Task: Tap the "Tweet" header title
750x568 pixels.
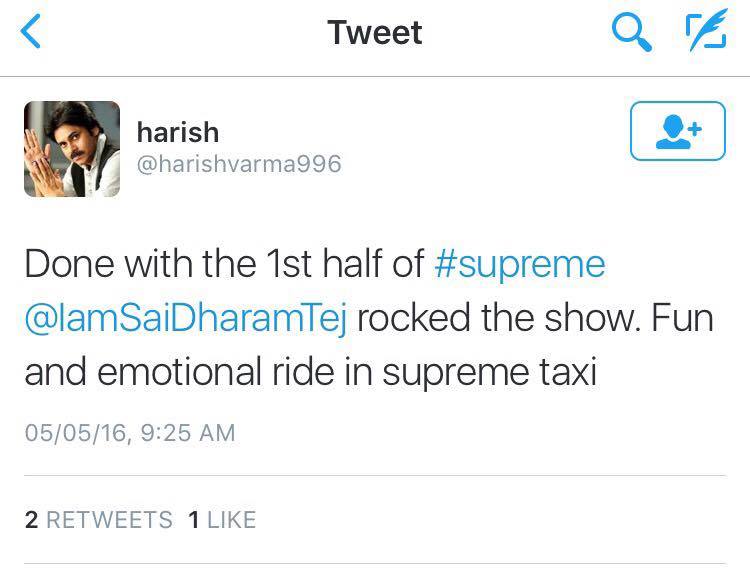Action: (x=375, y=33)
